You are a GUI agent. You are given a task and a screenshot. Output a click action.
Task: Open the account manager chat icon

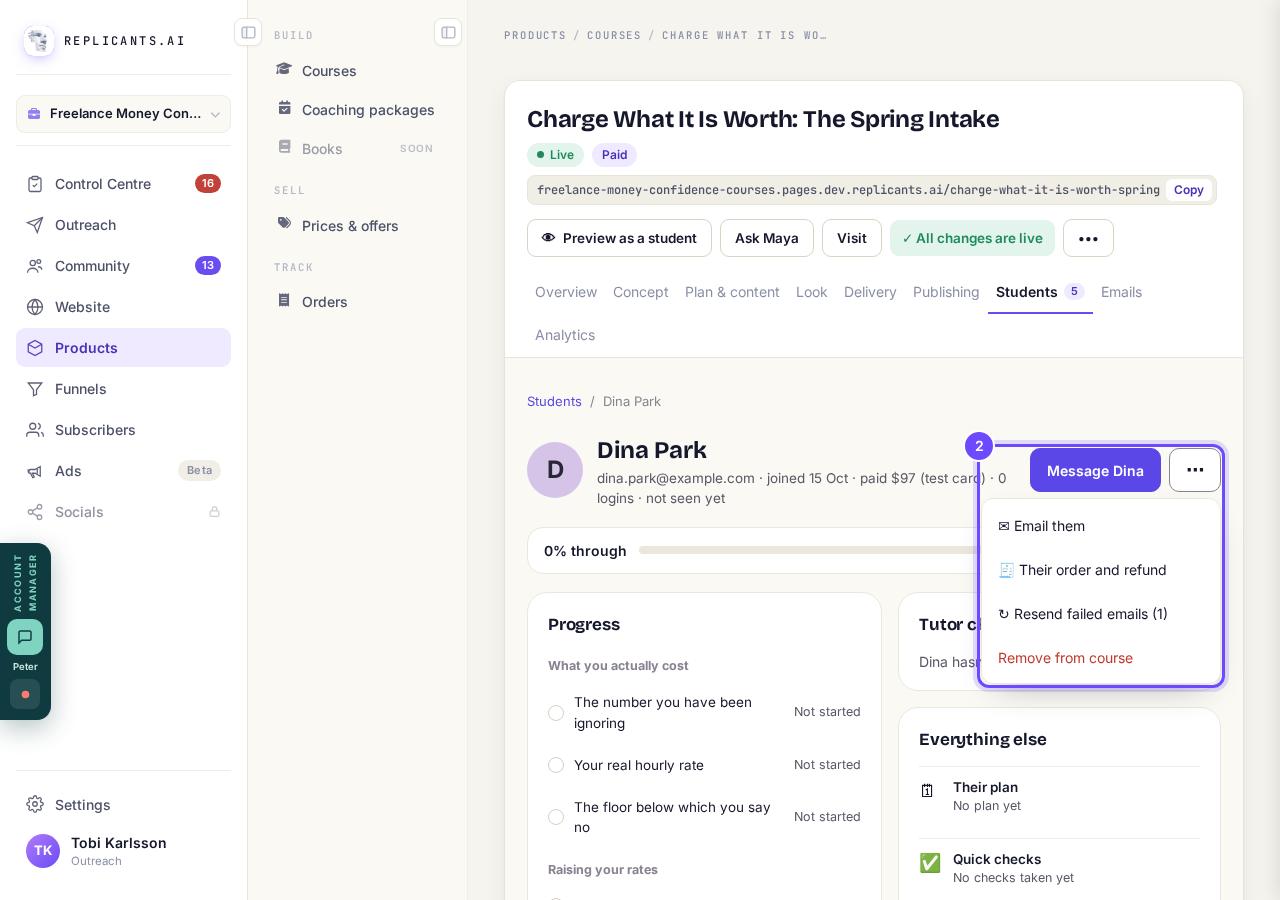click(x=25, y=637)
